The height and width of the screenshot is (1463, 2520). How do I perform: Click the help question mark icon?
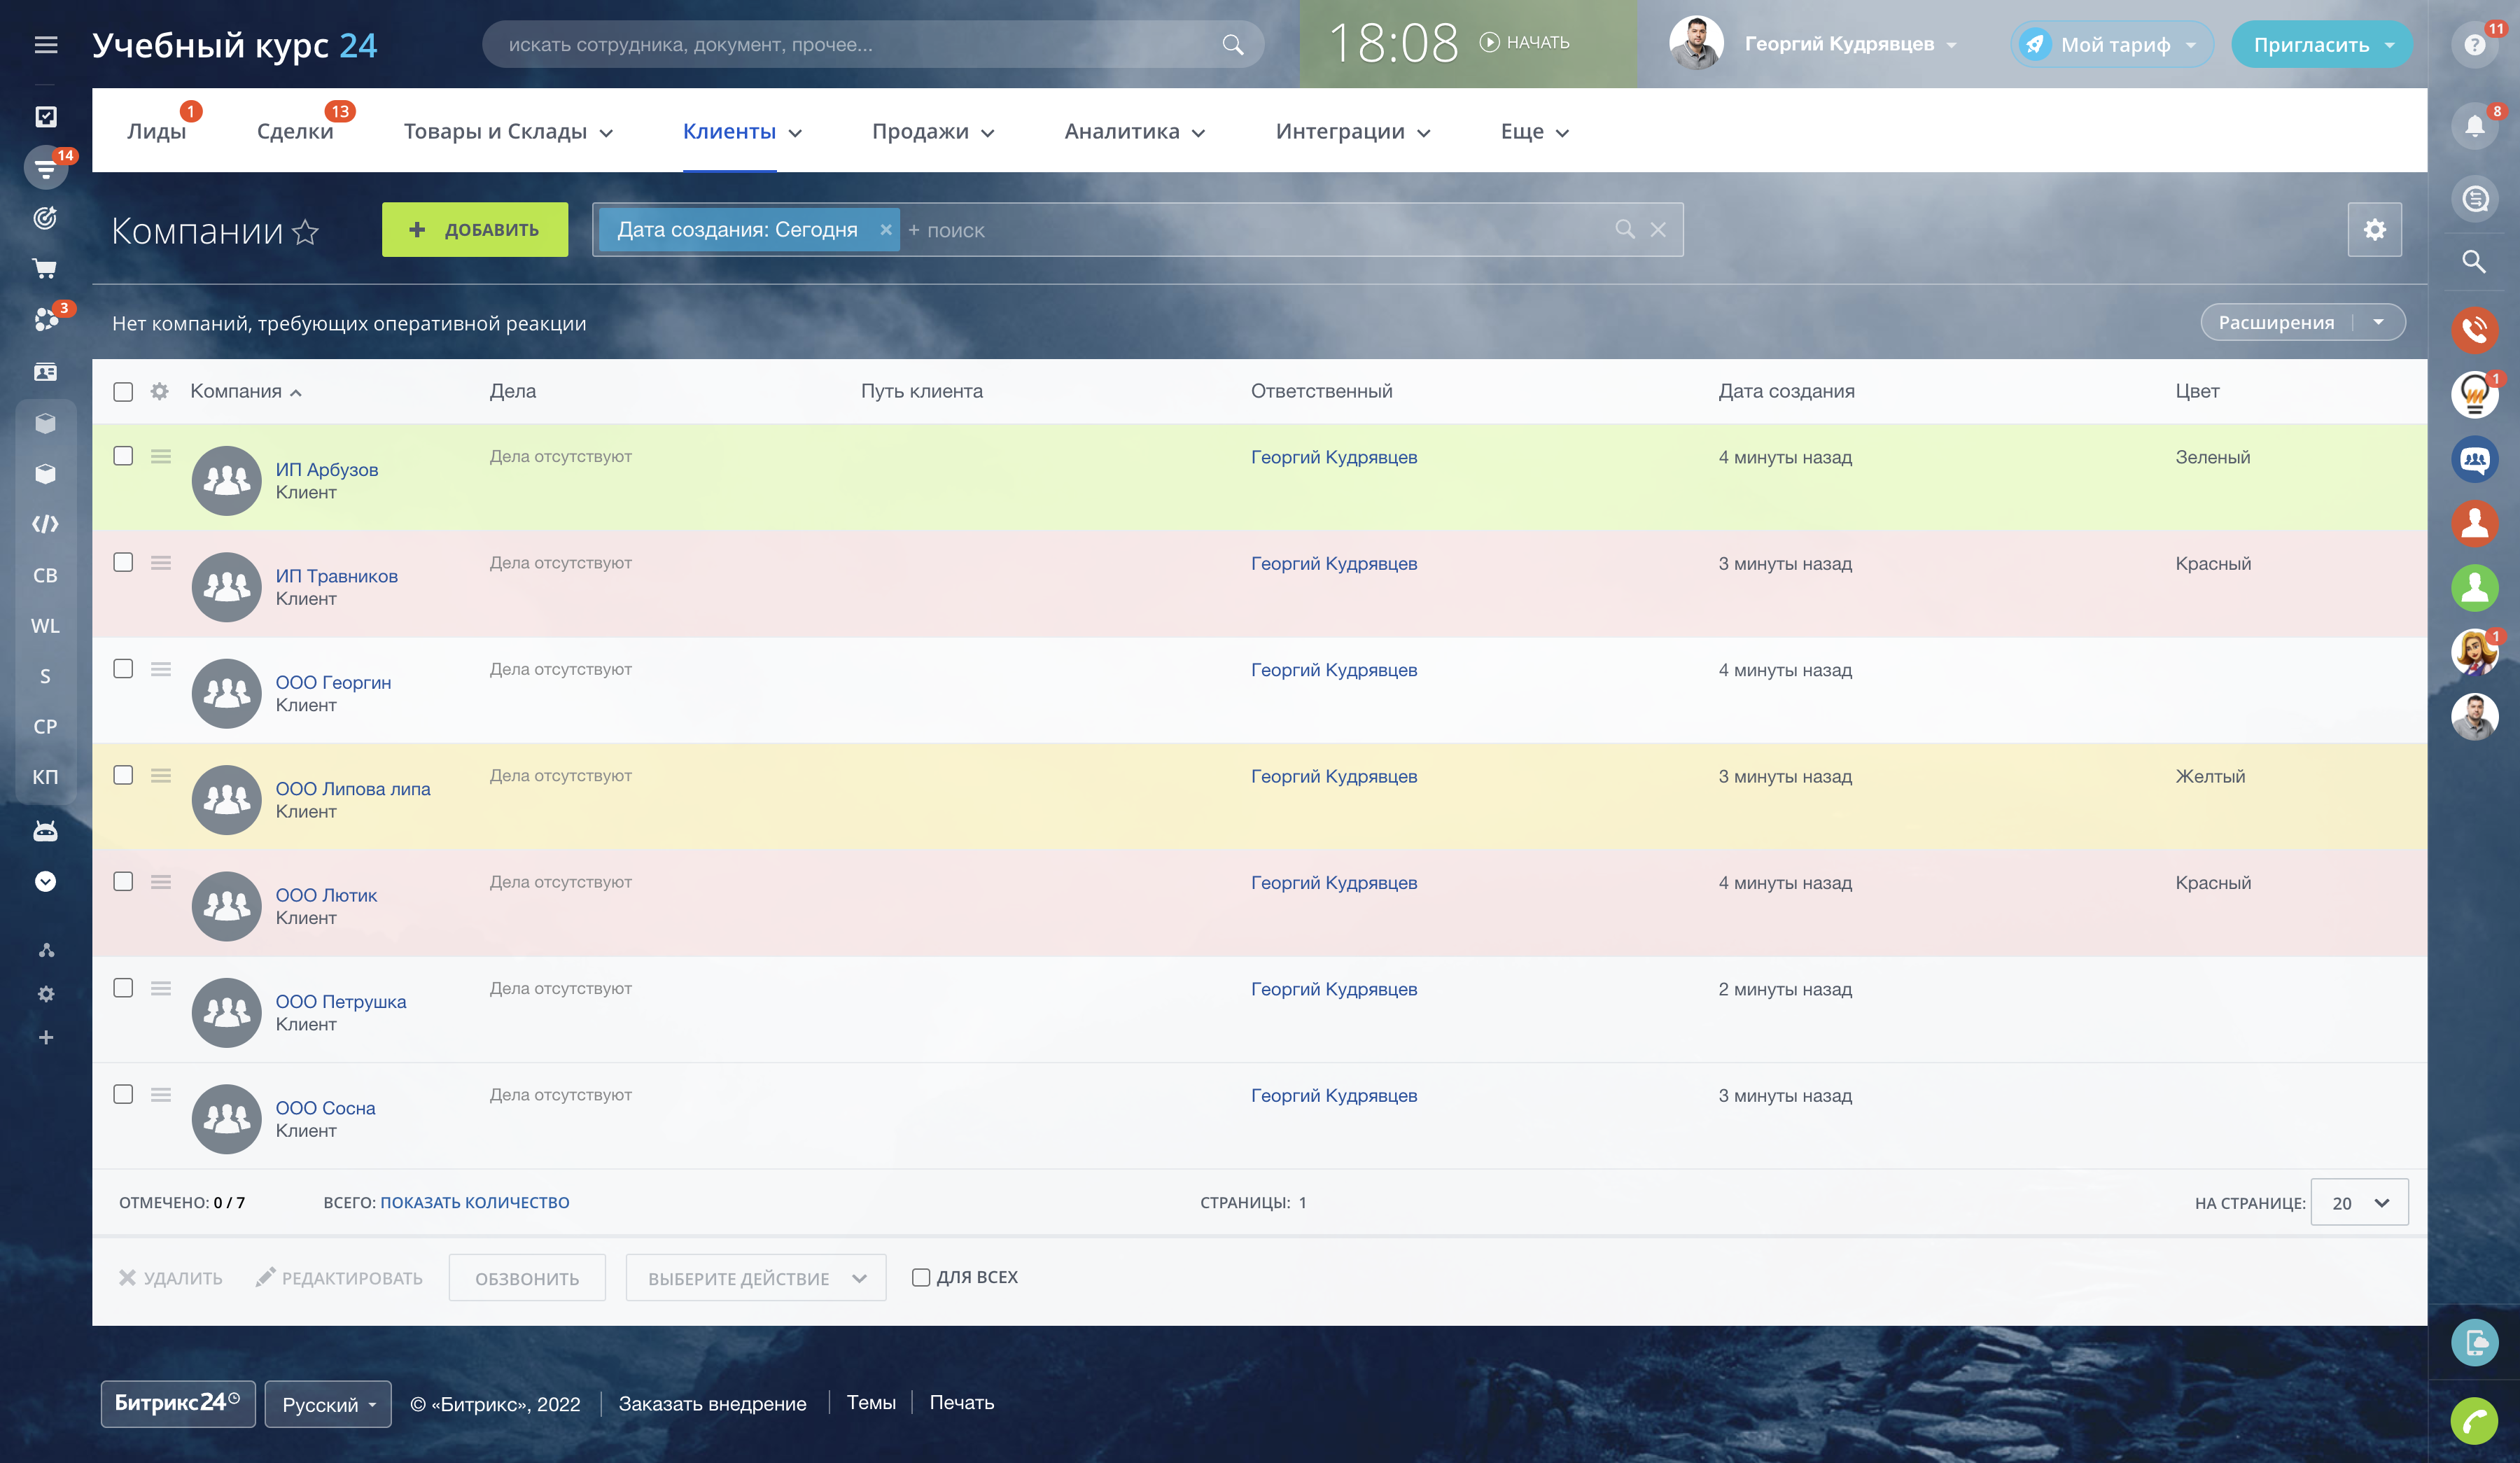[x=2474, y=44]
